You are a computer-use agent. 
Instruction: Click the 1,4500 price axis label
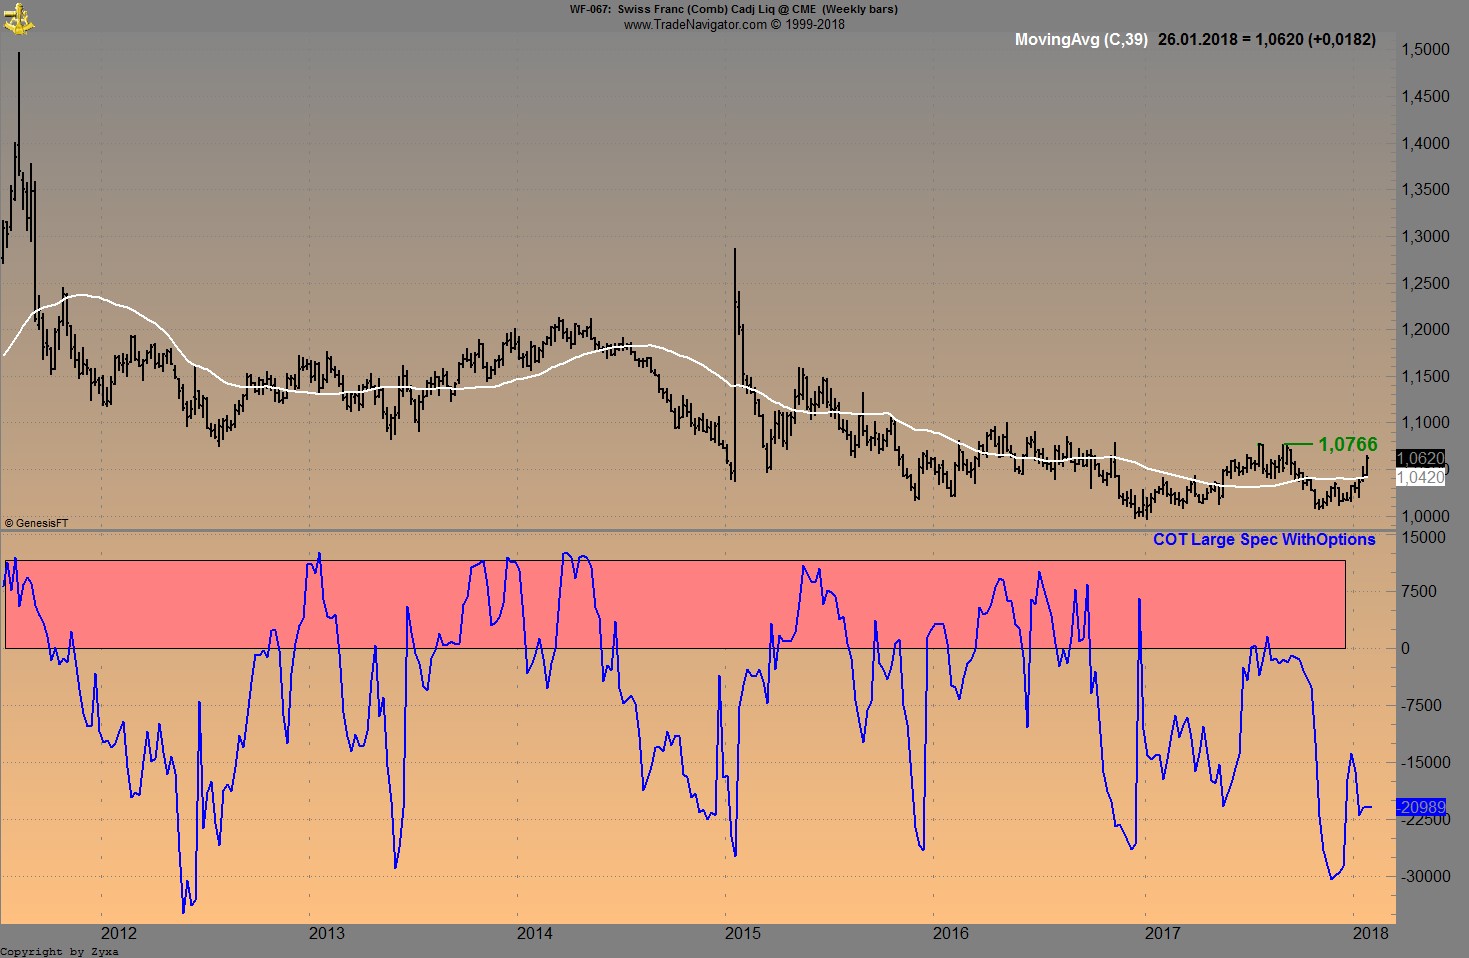point(1425,97)
